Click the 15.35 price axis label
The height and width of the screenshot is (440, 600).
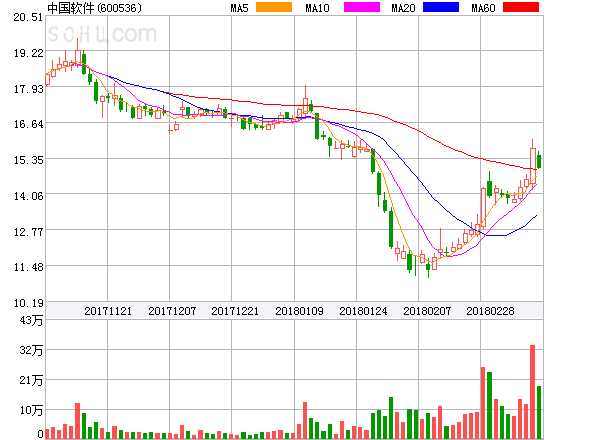(28, 160)
